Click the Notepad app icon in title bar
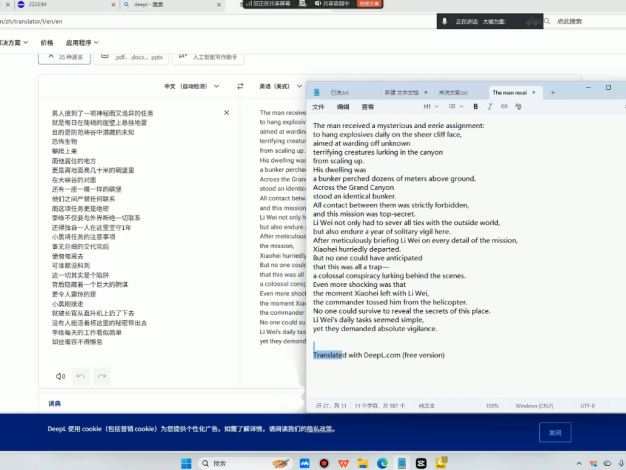 point(317,93)
